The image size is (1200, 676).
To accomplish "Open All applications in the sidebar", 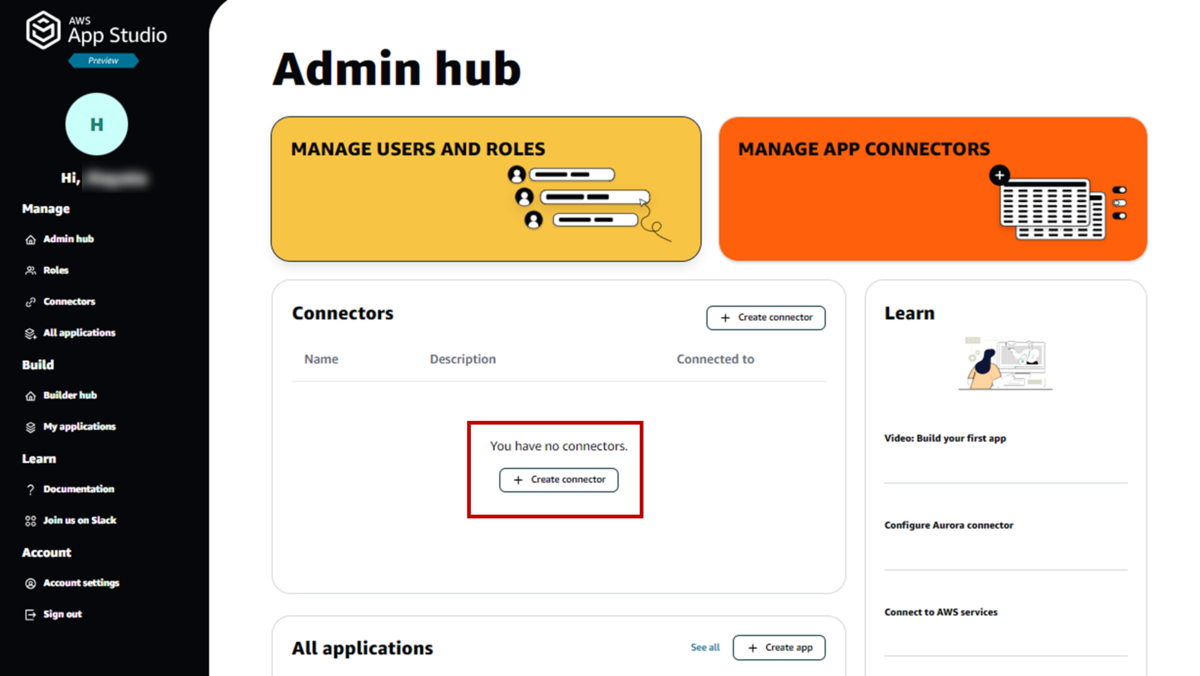I will (x=79, y=333).
